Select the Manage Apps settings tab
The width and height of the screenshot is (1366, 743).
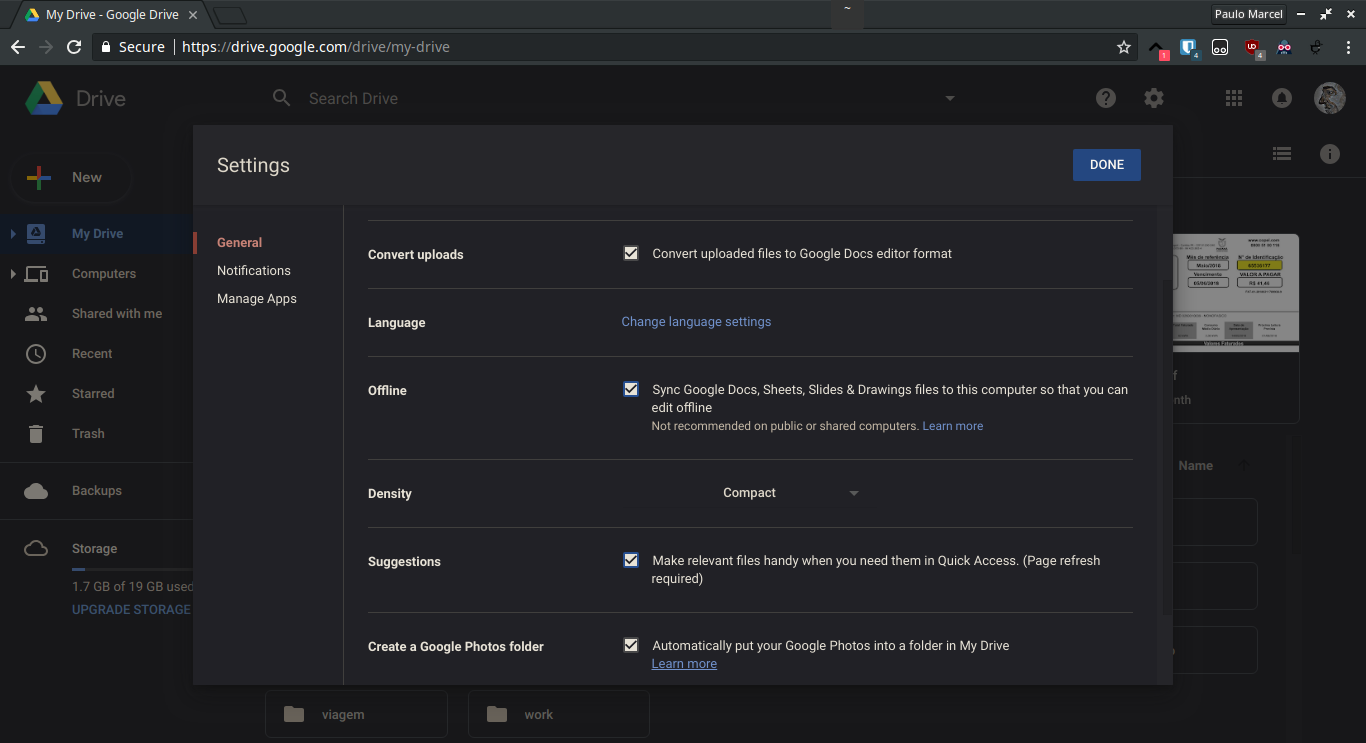point(257,298)
